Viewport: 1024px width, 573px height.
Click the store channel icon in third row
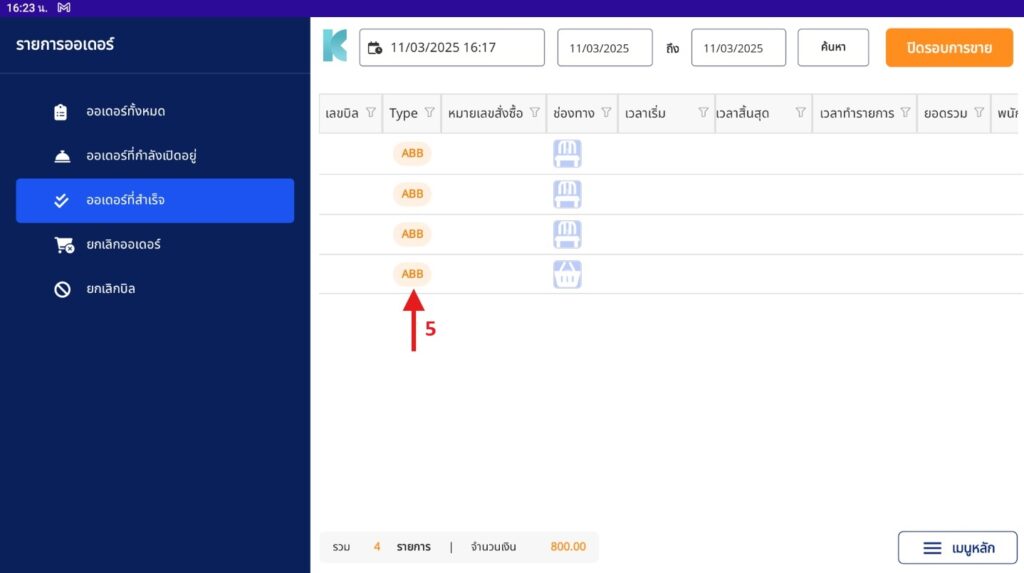click(x=567, y=234)
